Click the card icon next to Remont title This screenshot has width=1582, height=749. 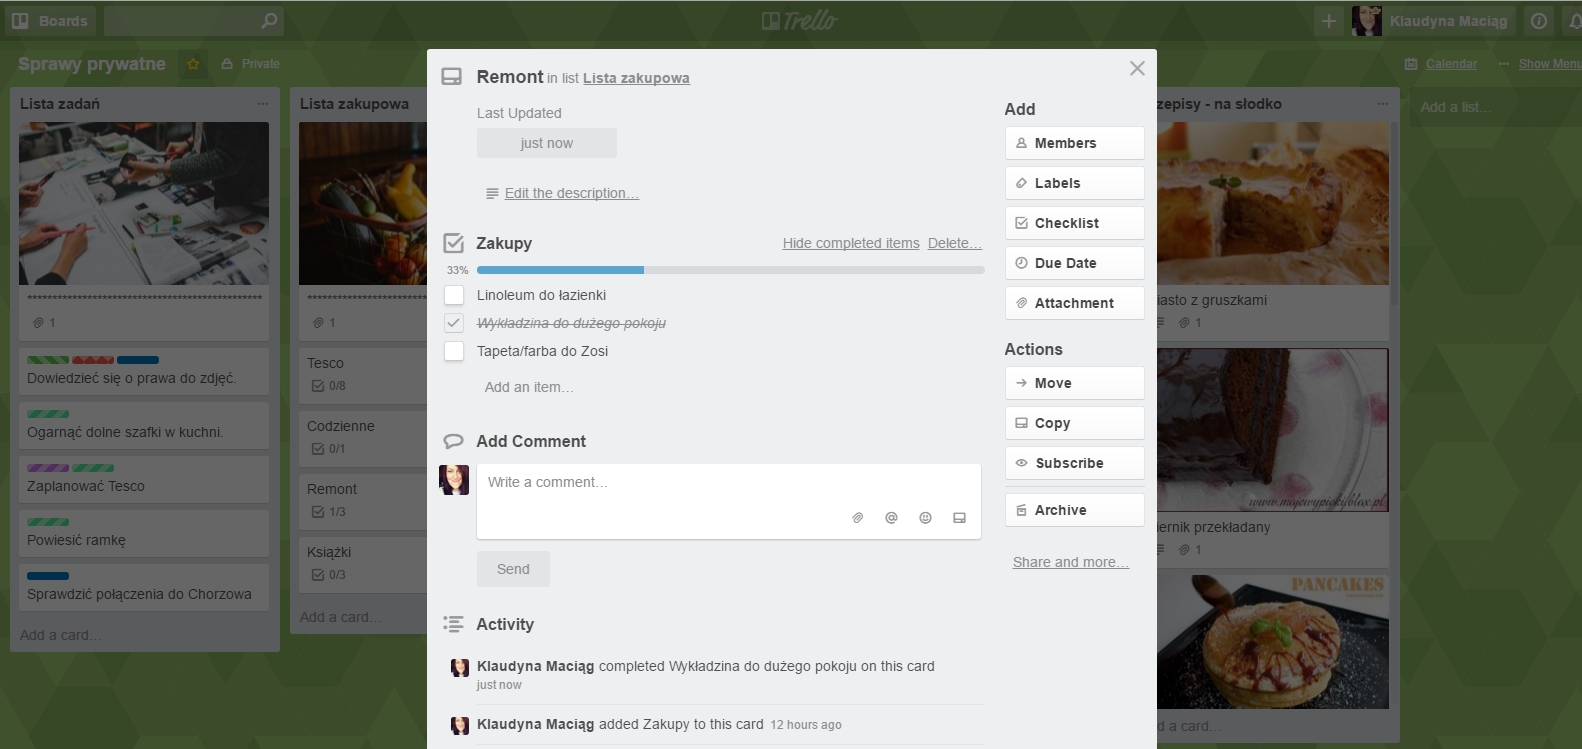point(452,77)
